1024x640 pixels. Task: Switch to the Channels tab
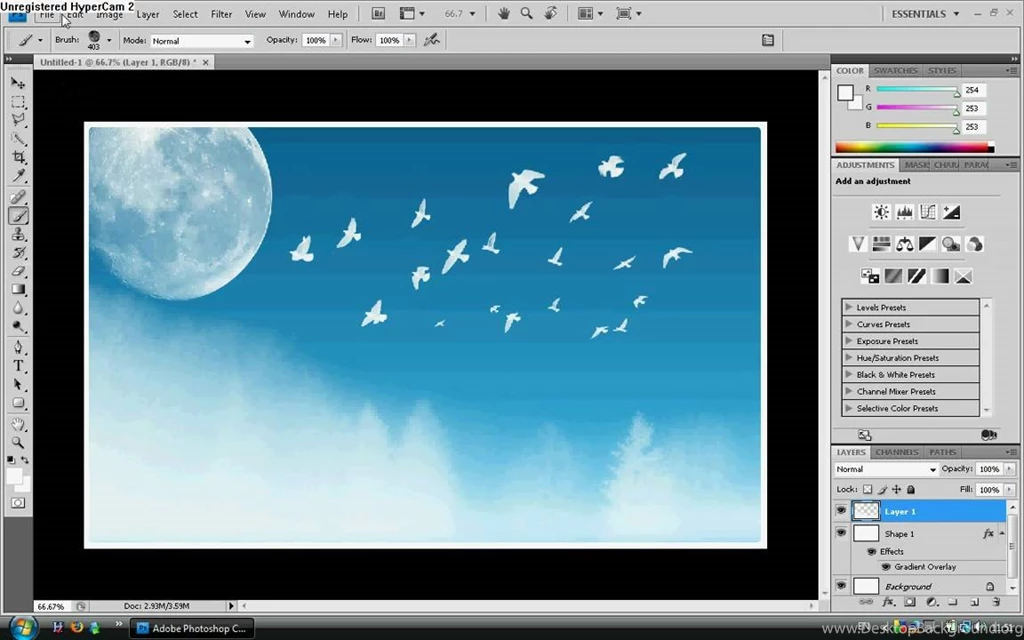coord(897,452)
